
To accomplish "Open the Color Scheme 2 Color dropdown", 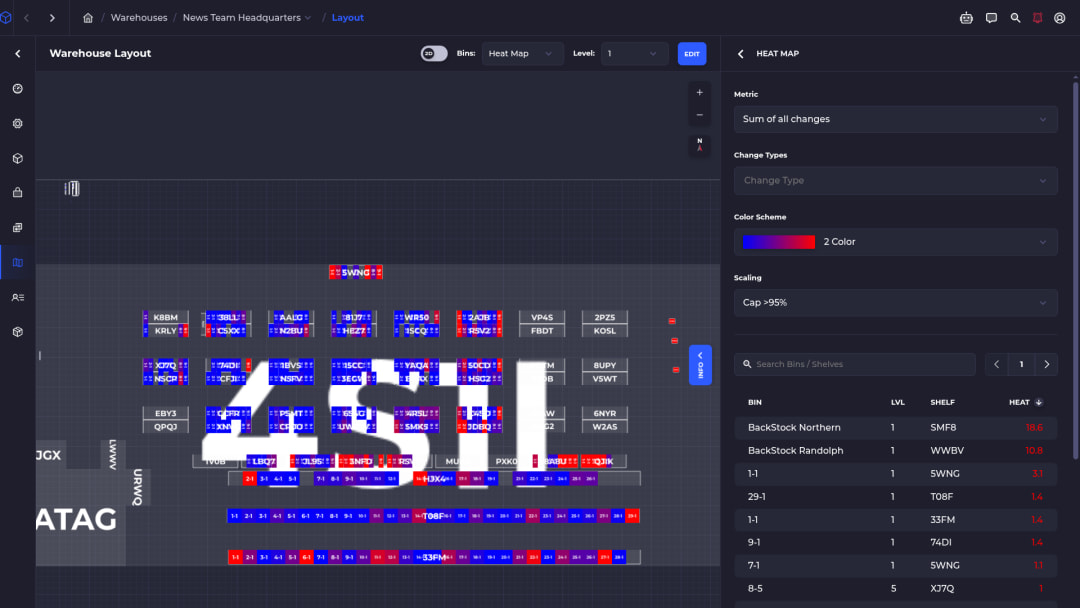I will click(x=895, y=242).
